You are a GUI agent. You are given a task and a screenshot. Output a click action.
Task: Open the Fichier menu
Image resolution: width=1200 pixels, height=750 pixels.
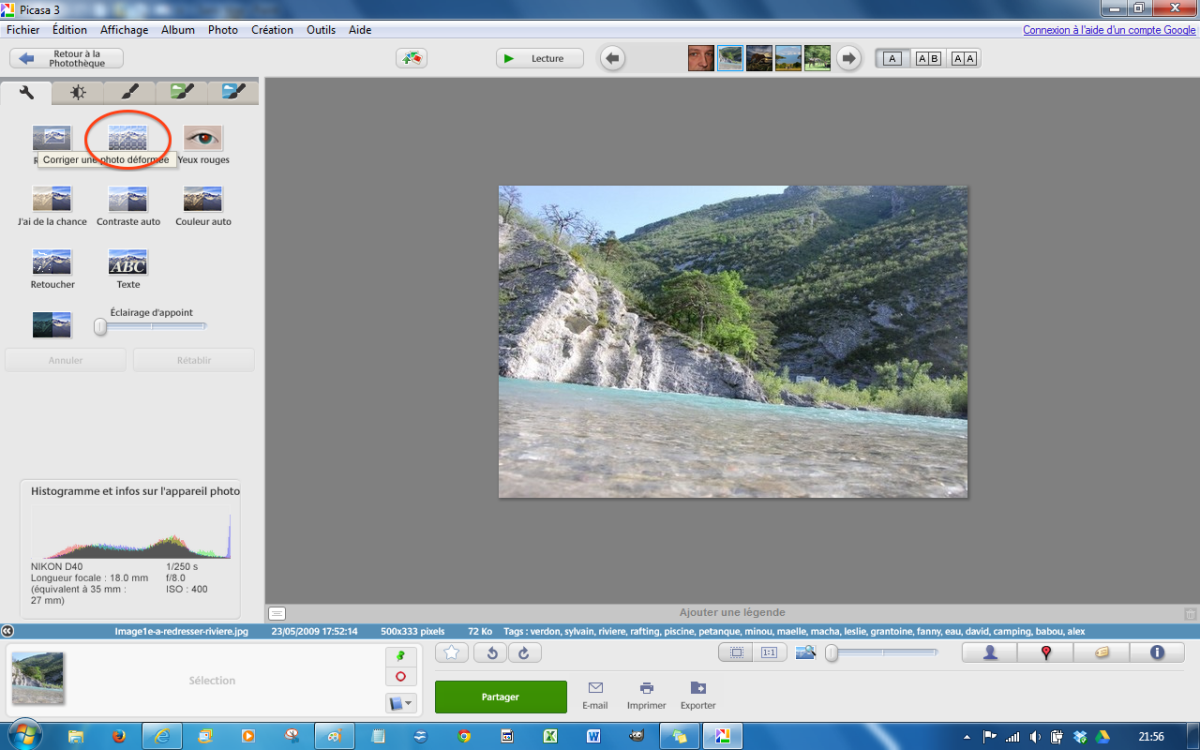tap(23, 30)
